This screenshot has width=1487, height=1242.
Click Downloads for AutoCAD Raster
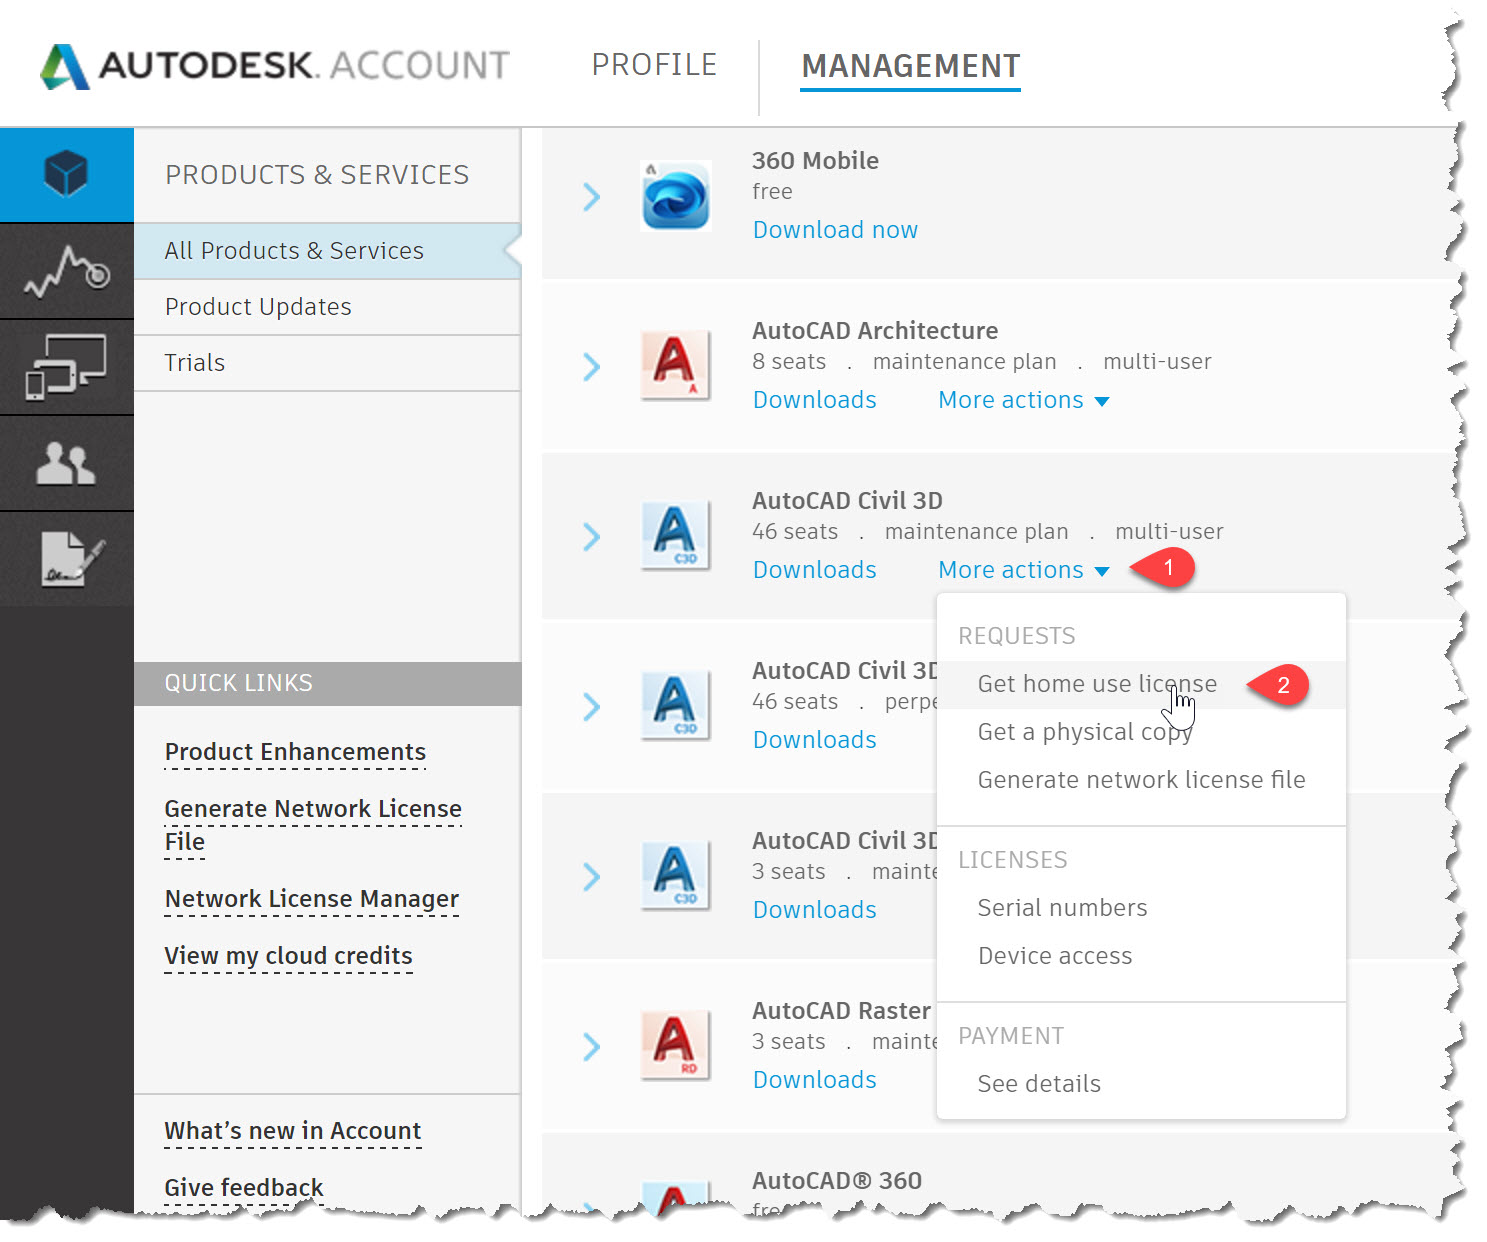(x=814, y=1080)
